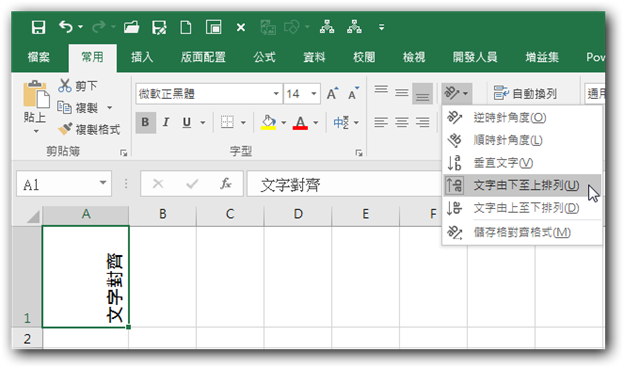The height and width of the screenshot is (368, 624).
Task: Click the Open folder icon in quick access toolbar
Action: tap(131, 27)
